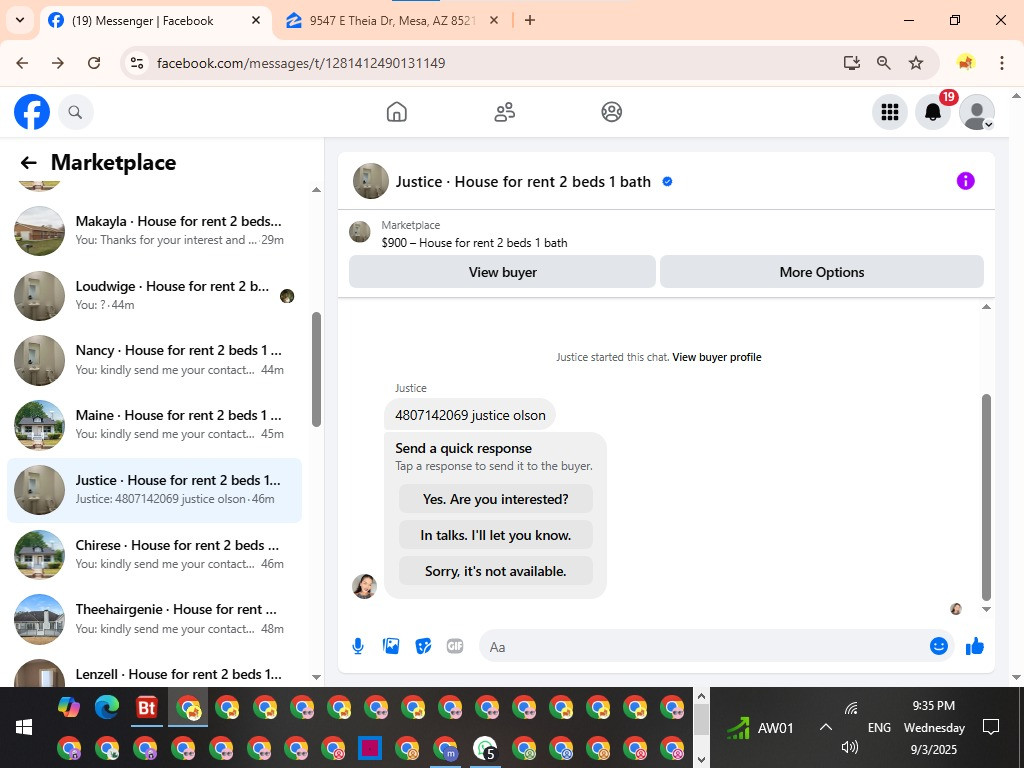Click the conversation list scrollbar
Screen dimensions: 1024x768
(317, 370)
